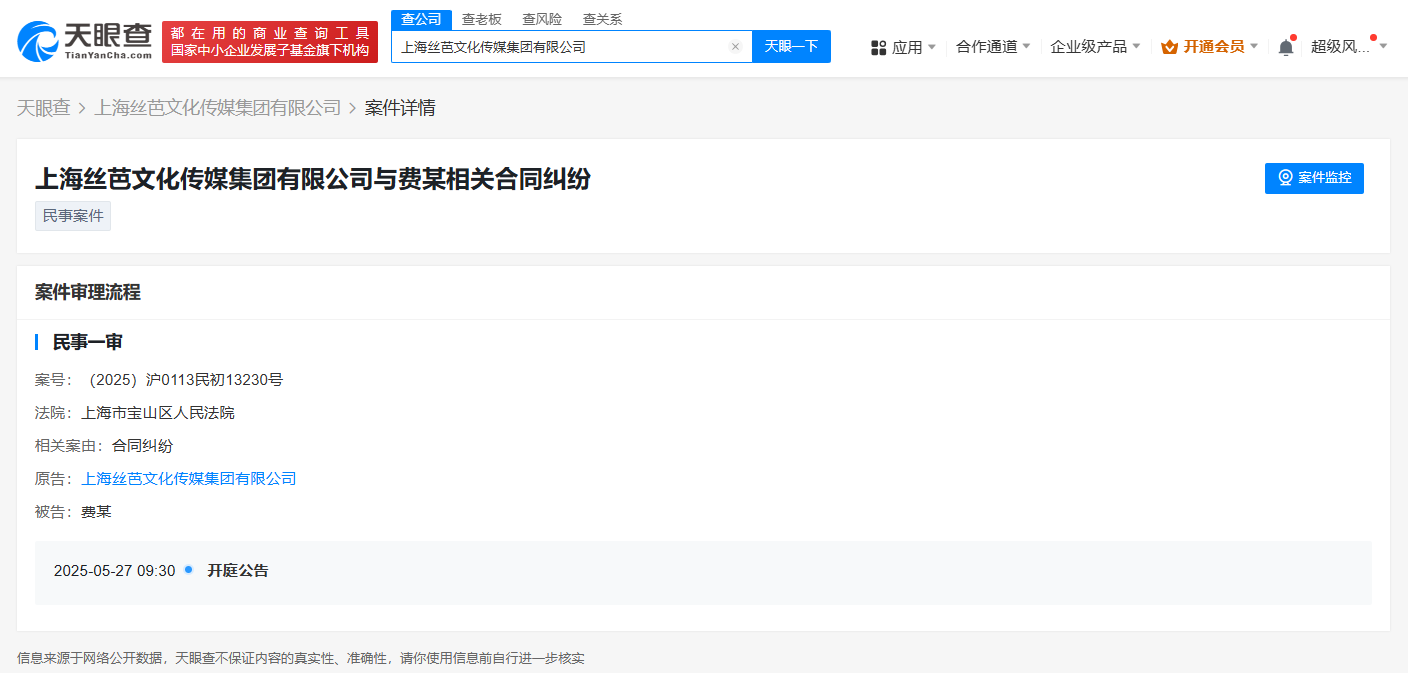Expand the 合作通道 dropdown menu
The image size is (1408, 673).
[x=993, y=47]
